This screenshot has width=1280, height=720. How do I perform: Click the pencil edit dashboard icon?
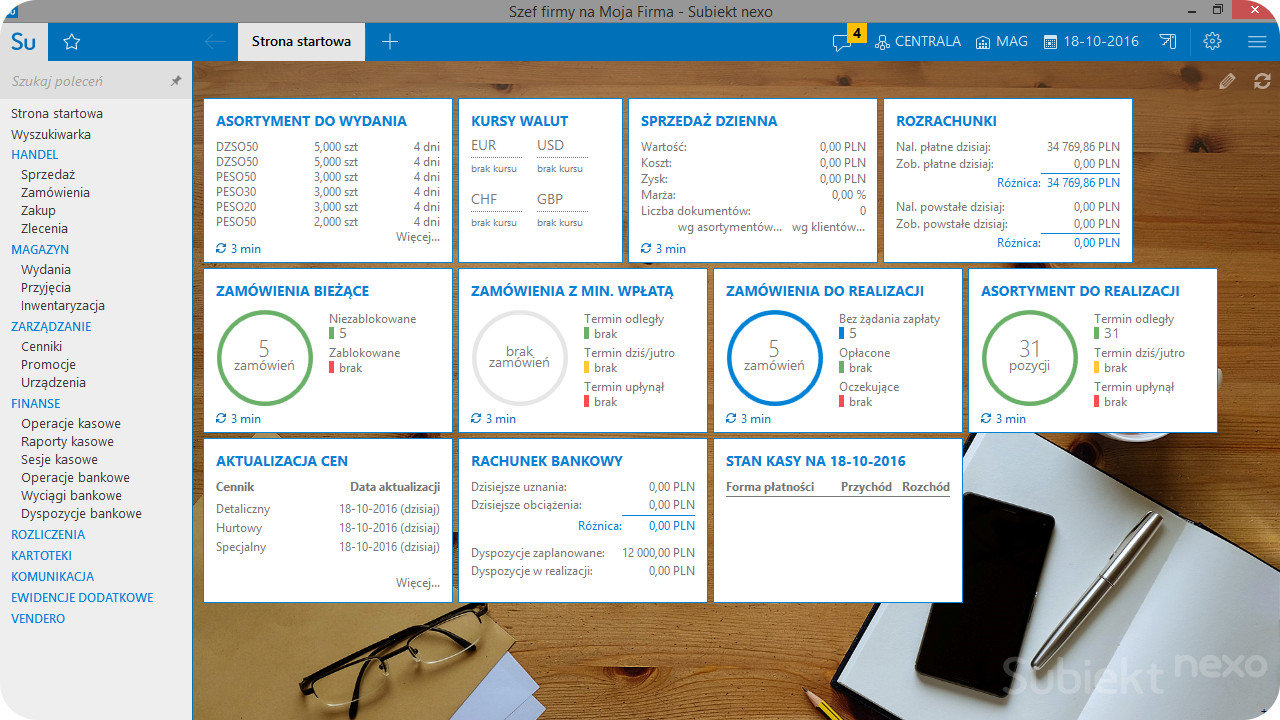pos(1227,81)
